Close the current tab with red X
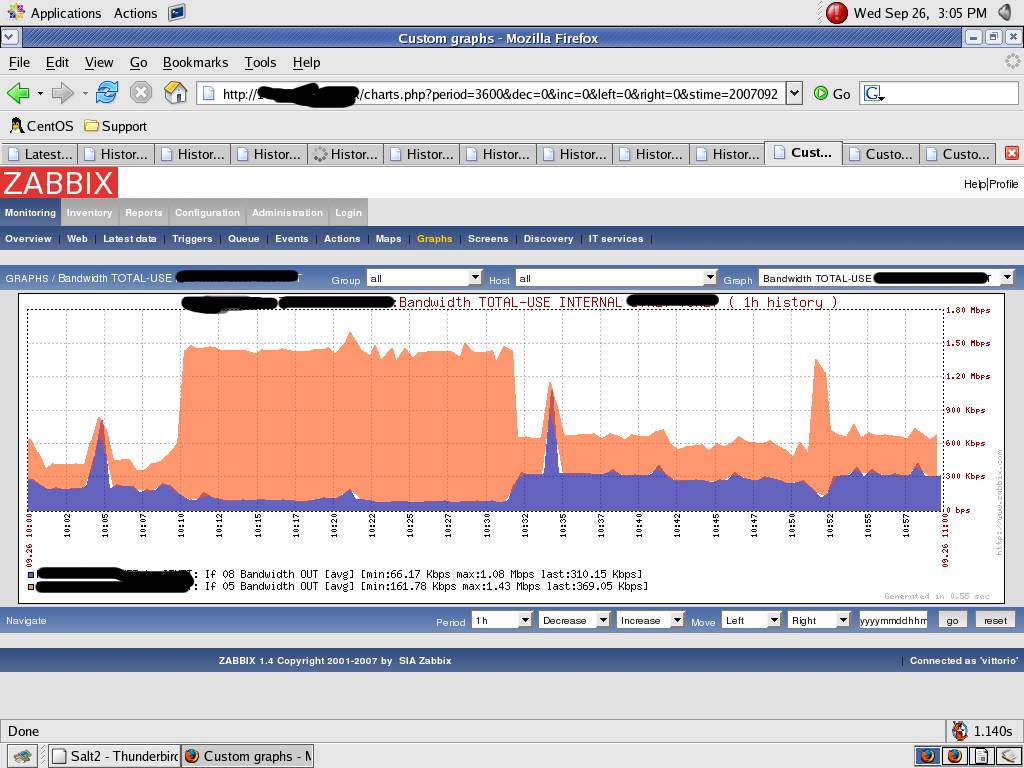The width and height of the screenshot is (1024, 768). pyautogui.click(x=1011, y=153)
